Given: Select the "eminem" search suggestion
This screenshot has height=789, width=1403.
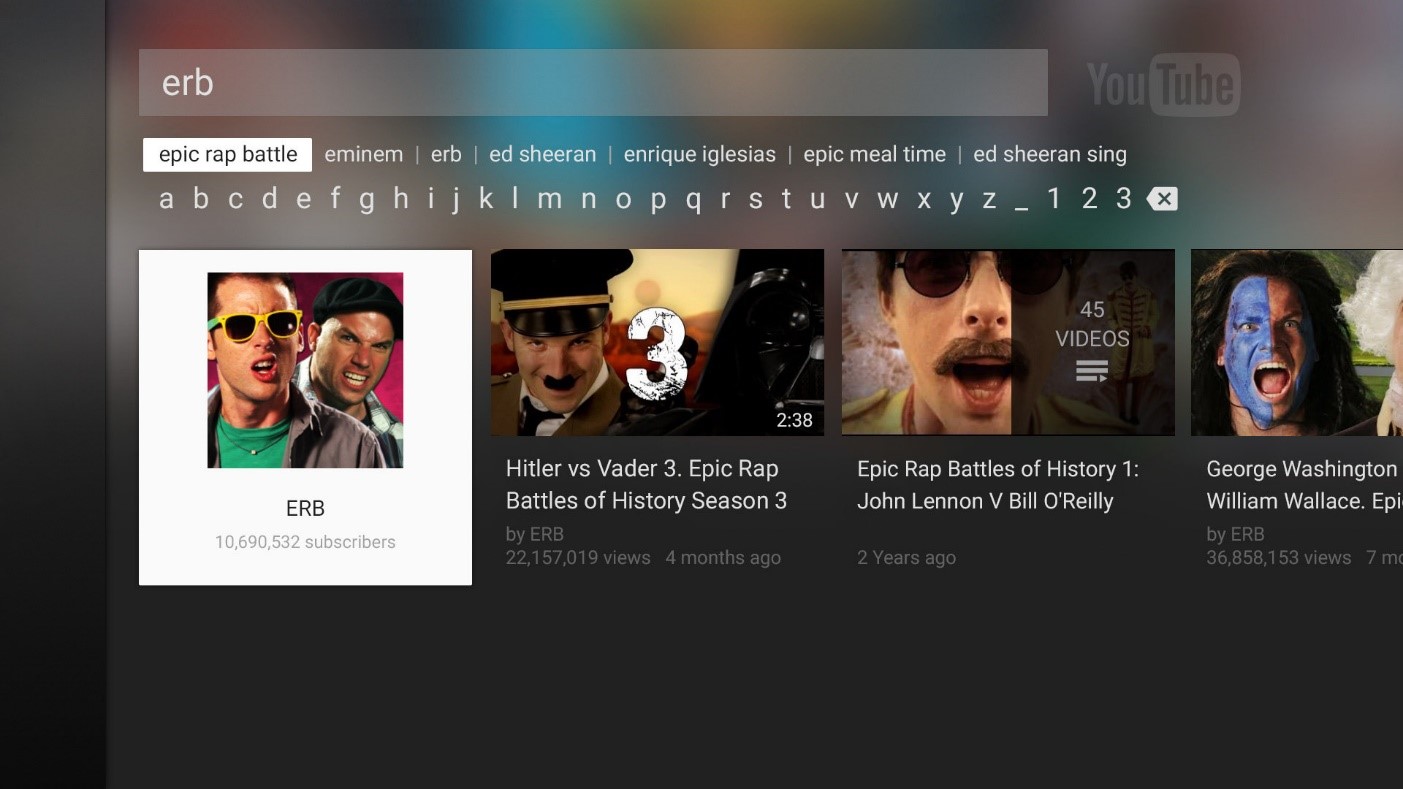Looking at the screenshot, I should (364, 153).
